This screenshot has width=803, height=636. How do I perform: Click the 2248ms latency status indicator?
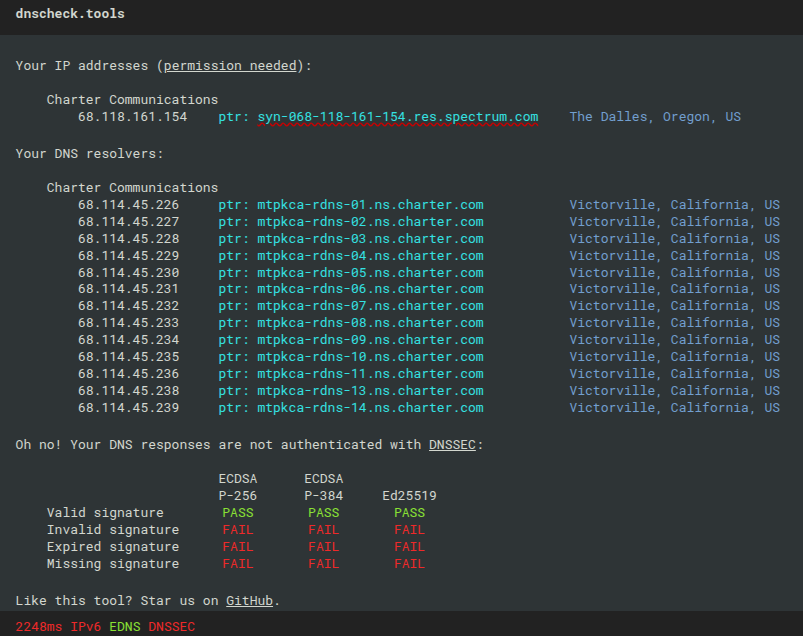click(39, 627)
